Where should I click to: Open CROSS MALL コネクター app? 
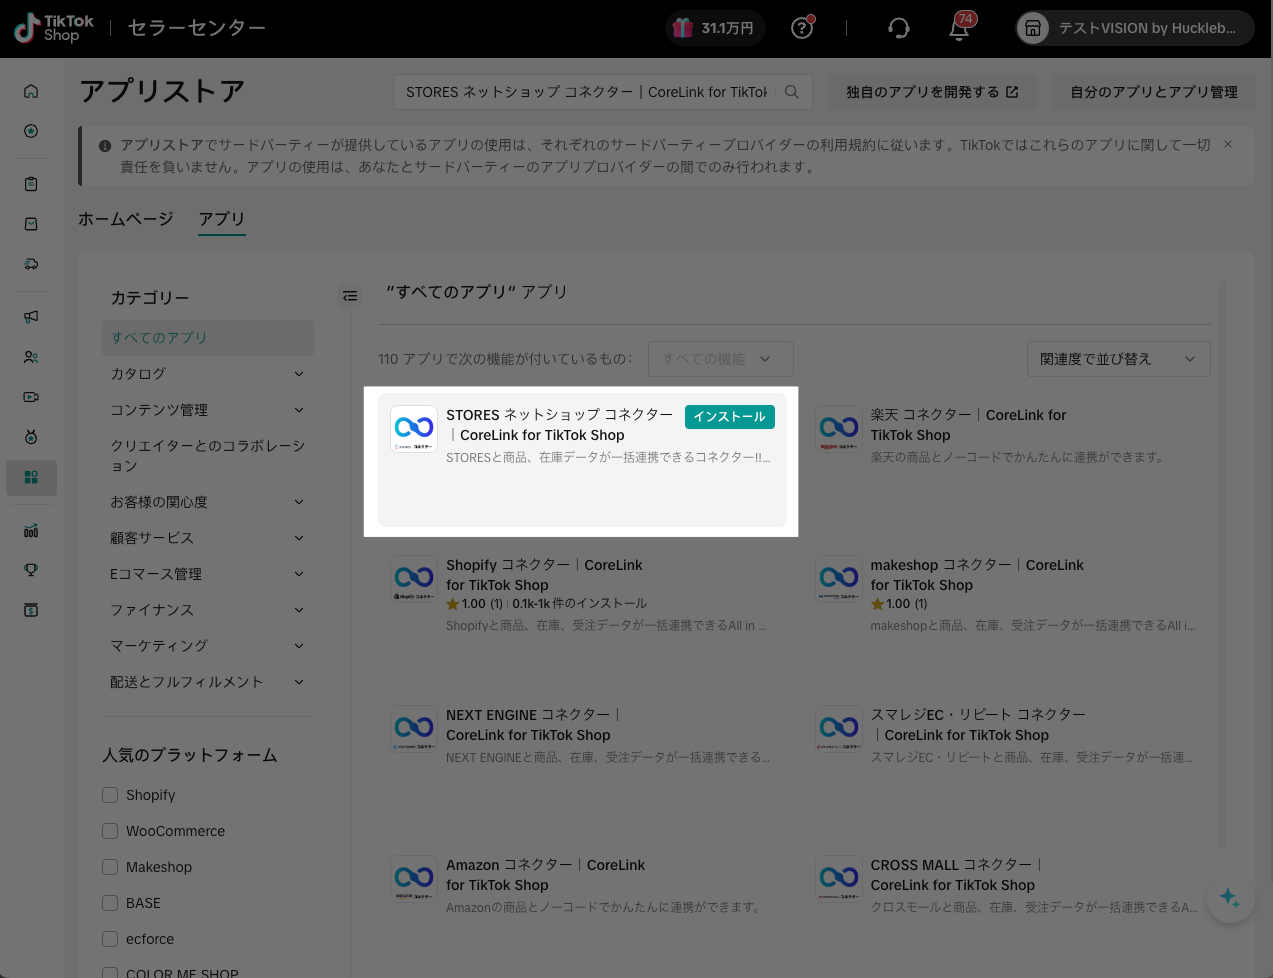1007,888
